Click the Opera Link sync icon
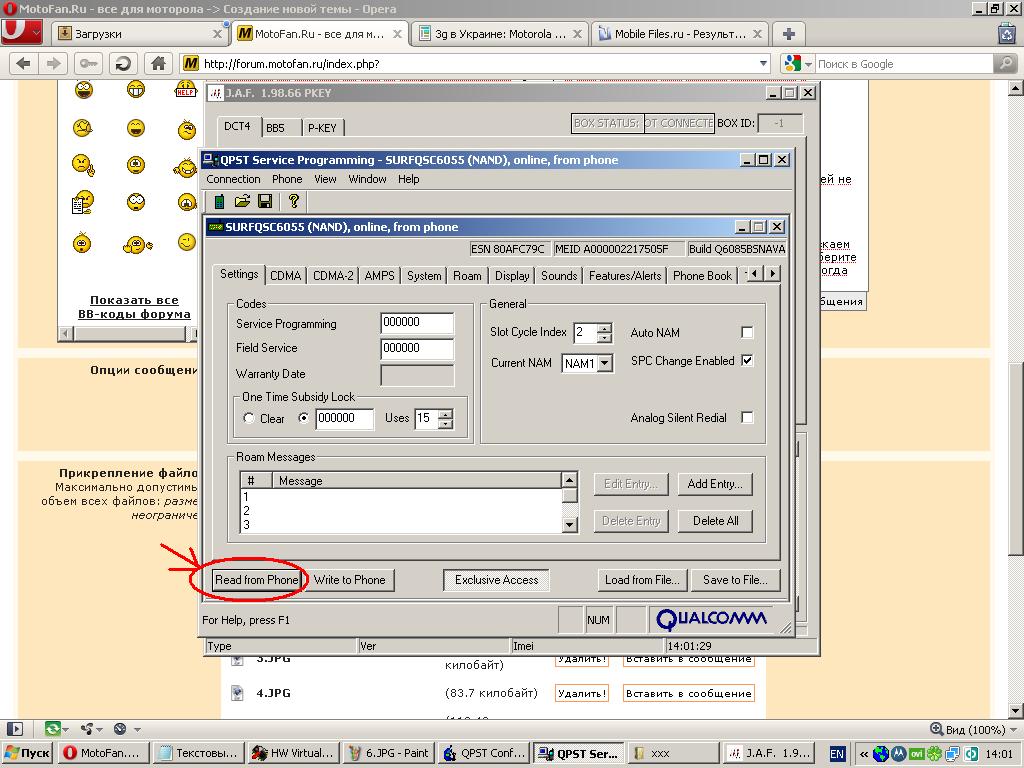Screen dimensions: 1024x768 click(52, 729)
